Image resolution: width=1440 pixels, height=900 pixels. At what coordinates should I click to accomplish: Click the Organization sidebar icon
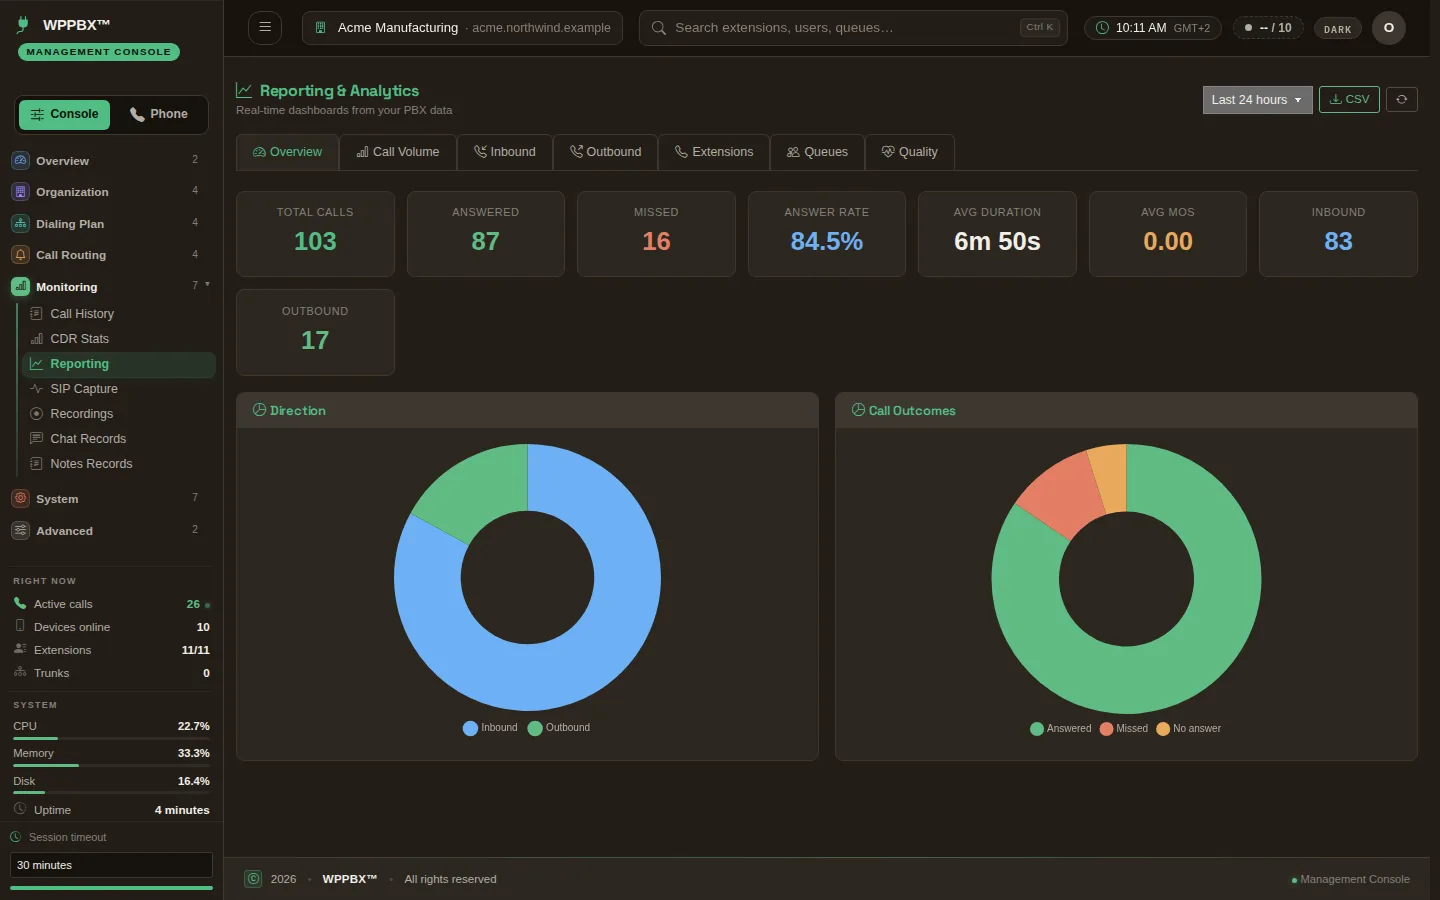point(20,192)
